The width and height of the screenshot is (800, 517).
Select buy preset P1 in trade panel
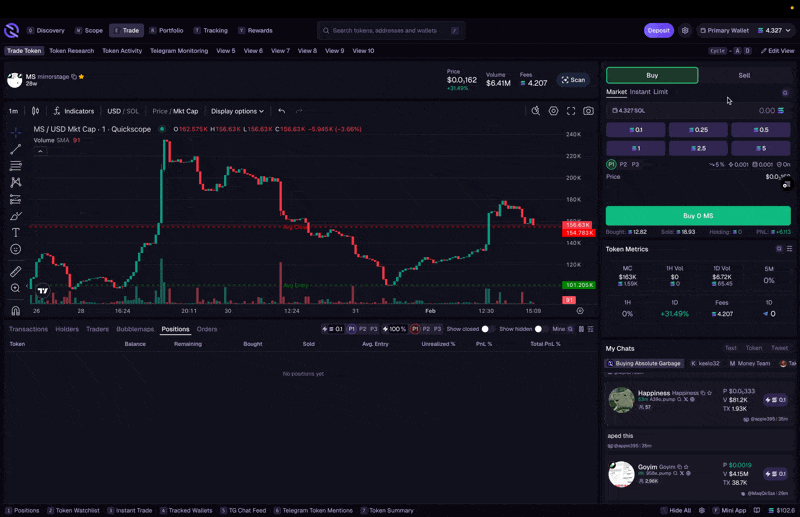click(x=611, y=164)
